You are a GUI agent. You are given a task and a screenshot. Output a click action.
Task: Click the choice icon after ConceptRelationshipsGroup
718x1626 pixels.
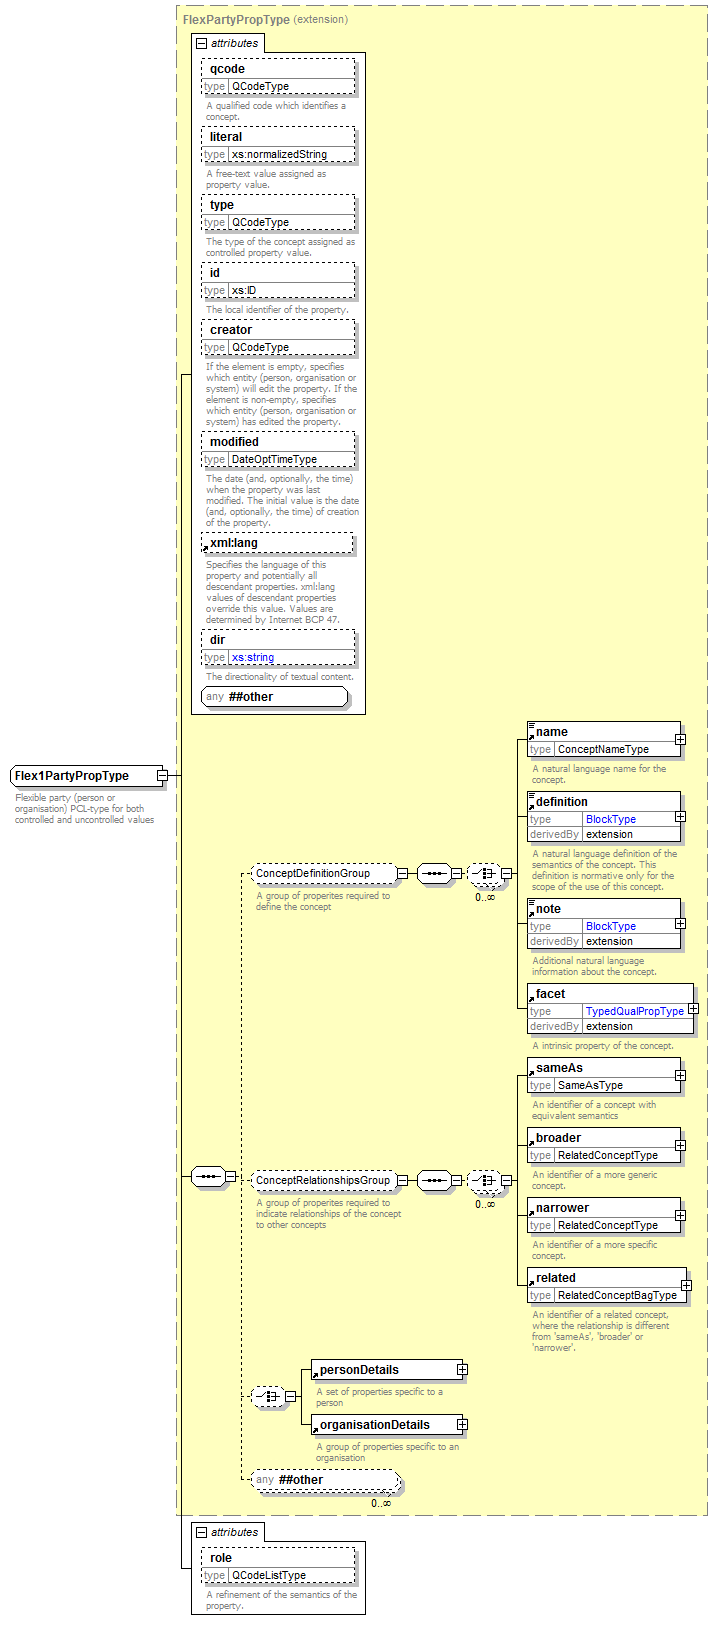tap(484, 1180)
